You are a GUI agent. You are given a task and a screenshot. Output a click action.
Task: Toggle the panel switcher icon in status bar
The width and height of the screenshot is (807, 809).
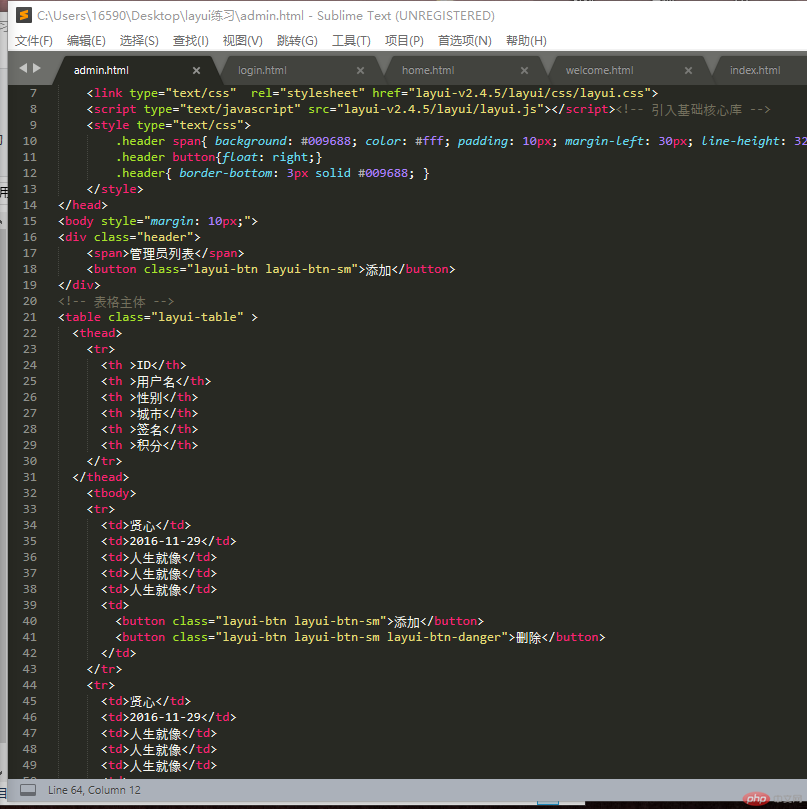point(28,790)
